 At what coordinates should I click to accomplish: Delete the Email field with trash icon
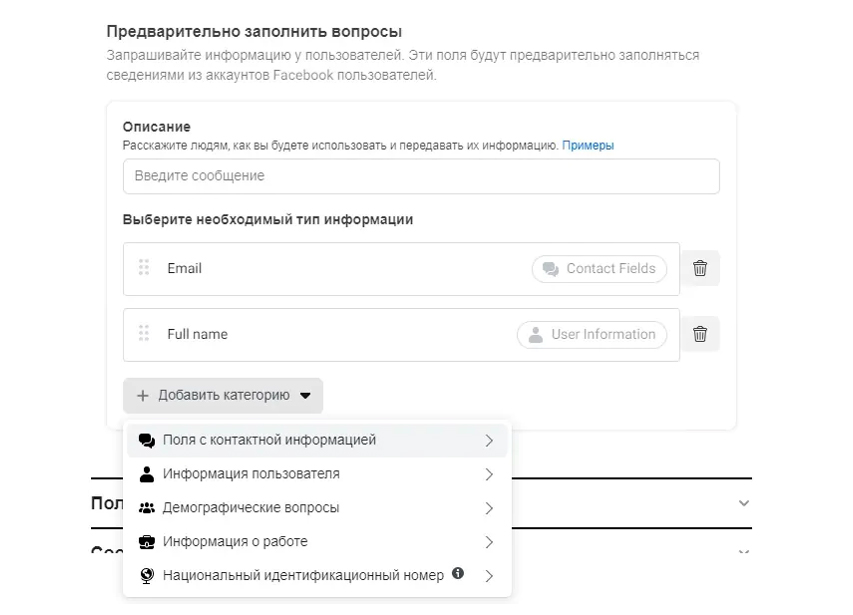[x=700, y=268]
